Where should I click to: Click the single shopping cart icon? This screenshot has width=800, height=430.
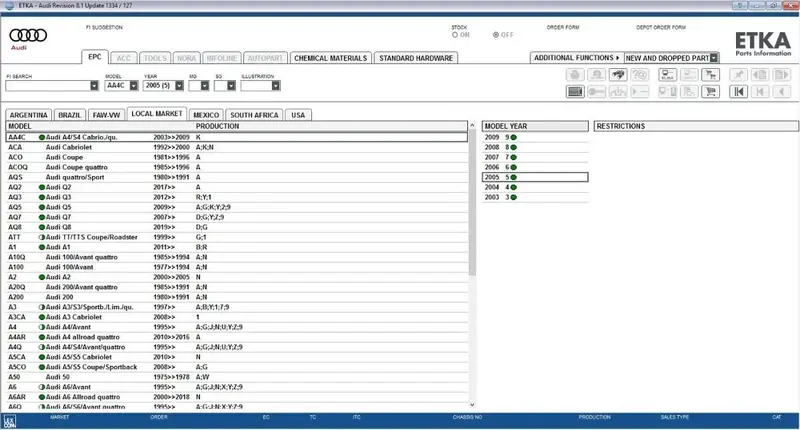tap(710, 92)
